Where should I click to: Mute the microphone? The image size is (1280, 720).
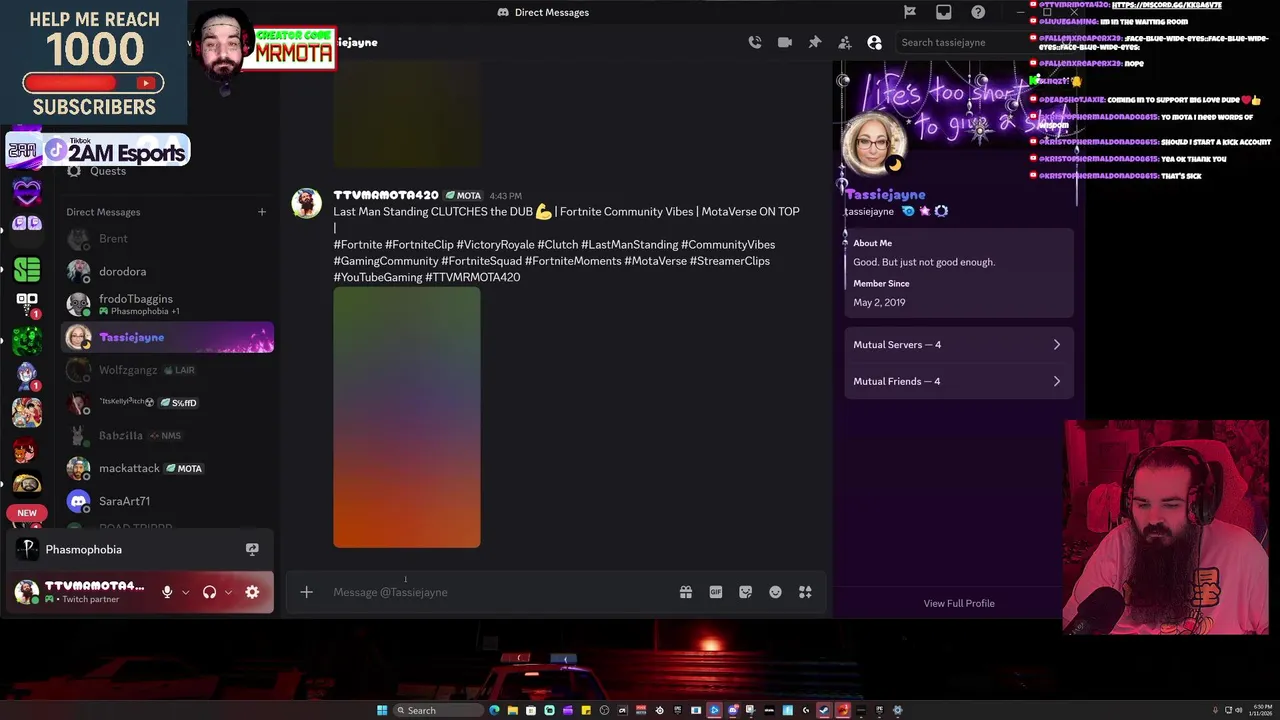pos(167,592)
